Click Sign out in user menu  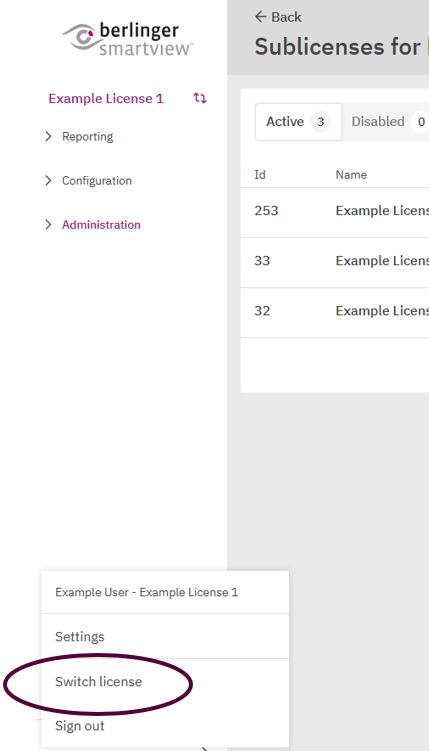165,726
